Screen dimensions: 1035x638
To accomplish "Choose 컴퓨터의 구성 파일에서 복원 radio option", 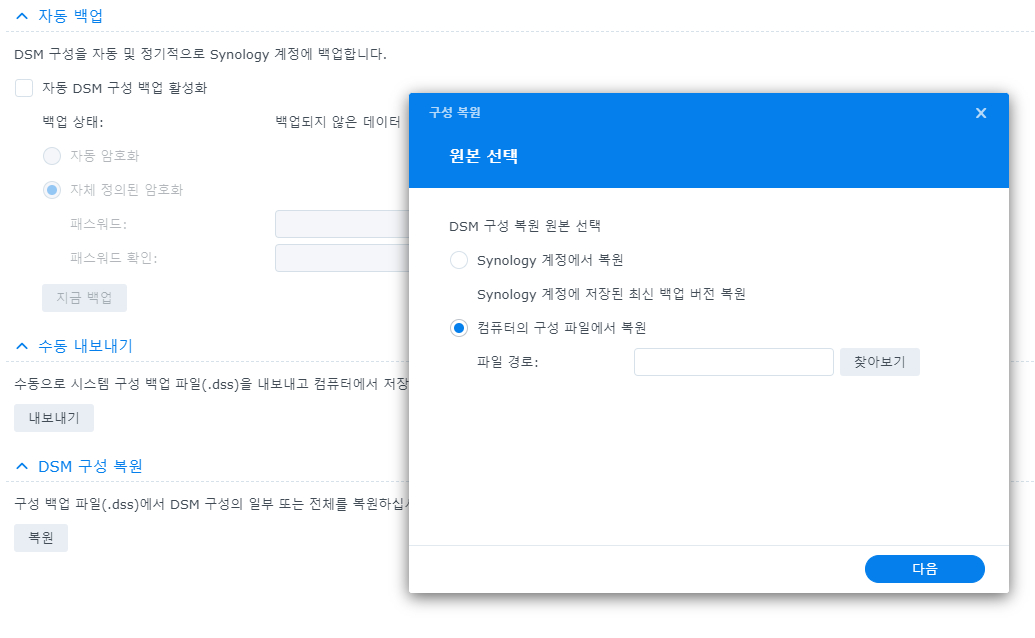I will (x=459, y=328).
